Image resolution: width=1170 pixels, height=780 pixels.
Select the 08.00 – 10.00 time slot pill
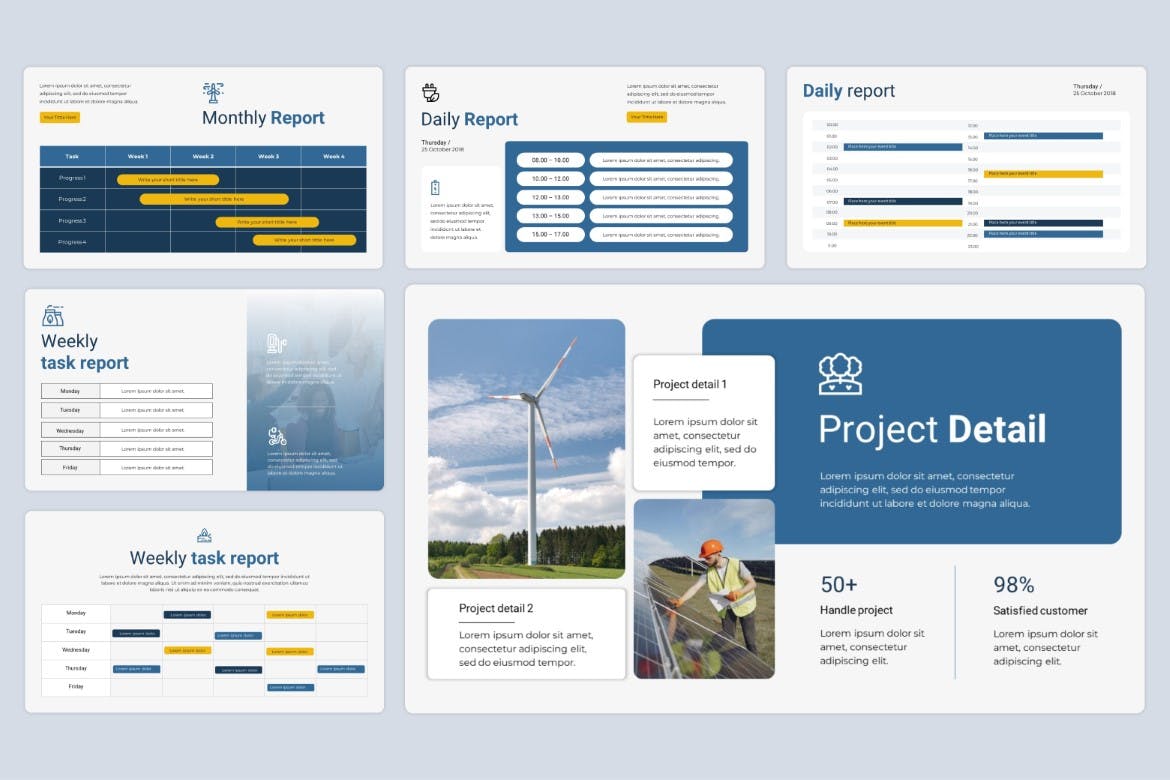(551, 160)
